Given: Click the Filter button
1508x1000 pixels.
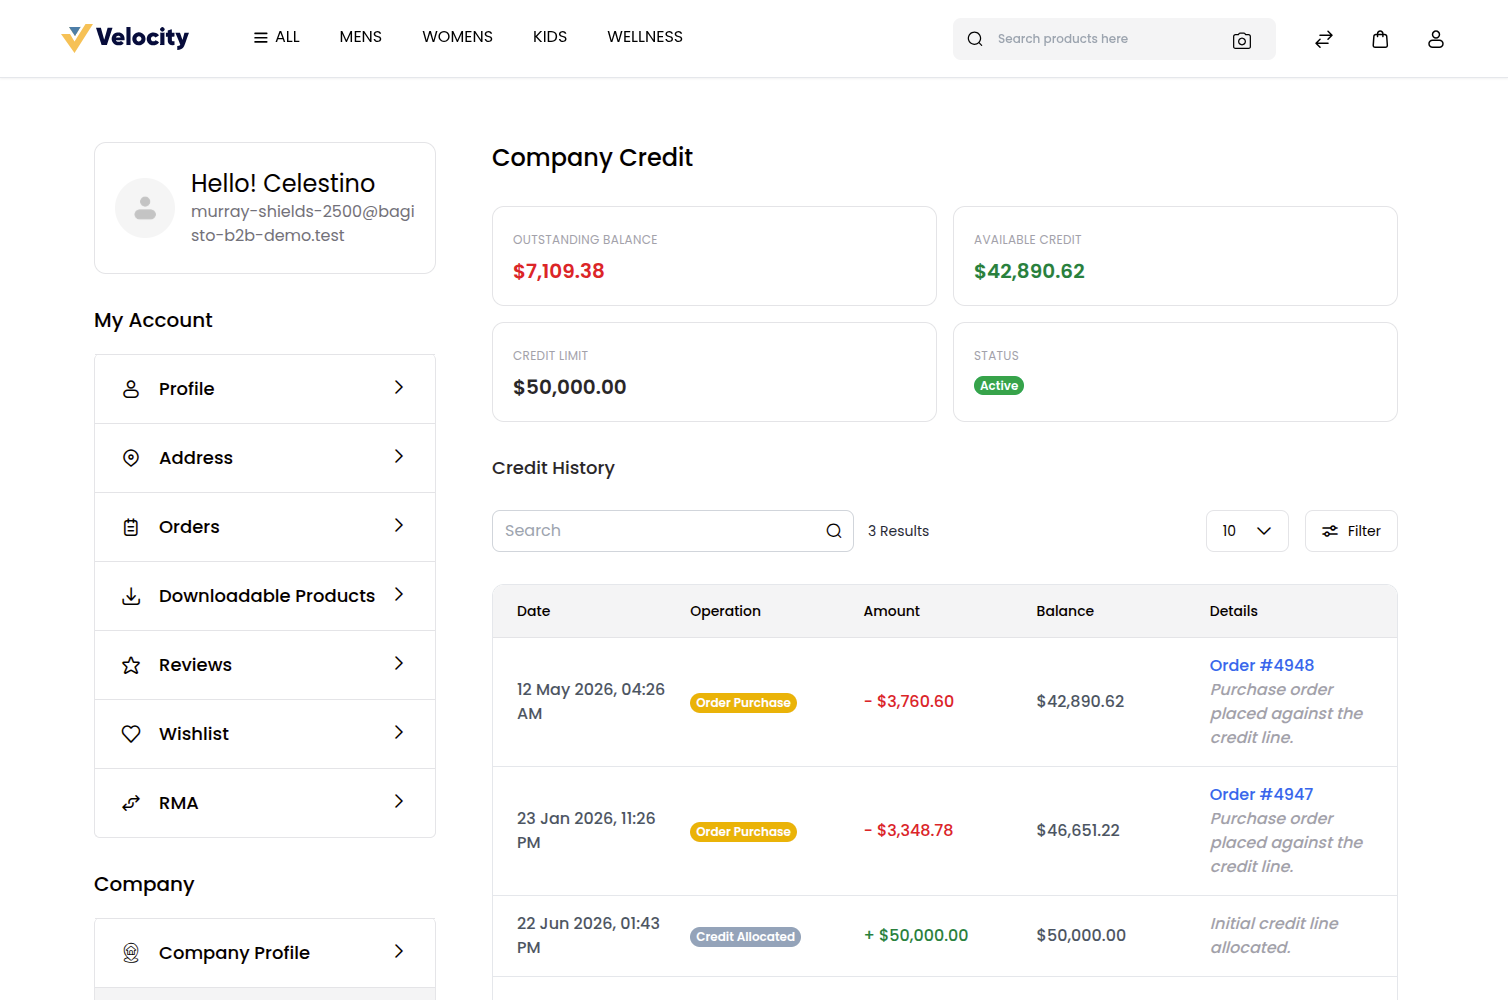Looking at the screenshot, I should click(x=1351, y=531).
